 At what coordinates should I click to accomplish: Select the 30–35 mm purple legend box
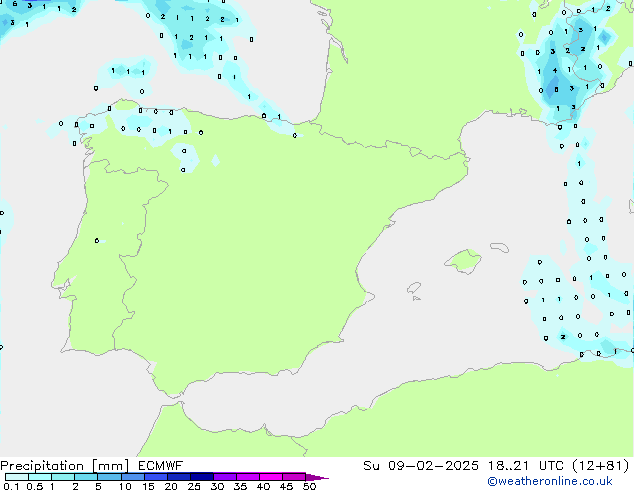(x=224, y=477)
